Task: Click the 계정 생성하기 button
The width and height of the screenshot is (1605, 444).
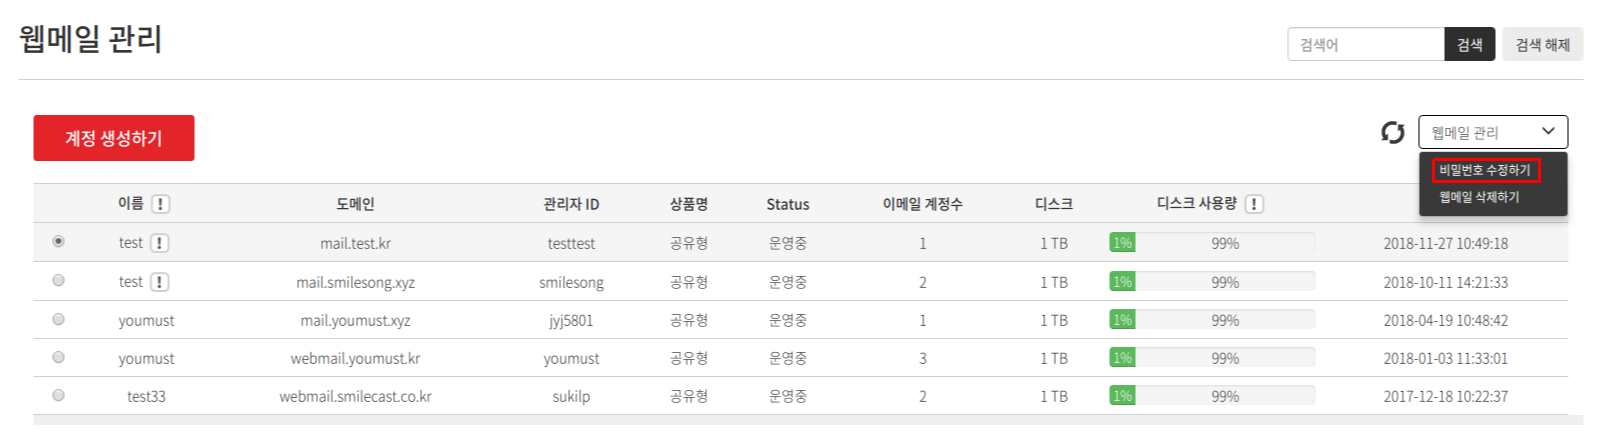Action: (114, 138)
